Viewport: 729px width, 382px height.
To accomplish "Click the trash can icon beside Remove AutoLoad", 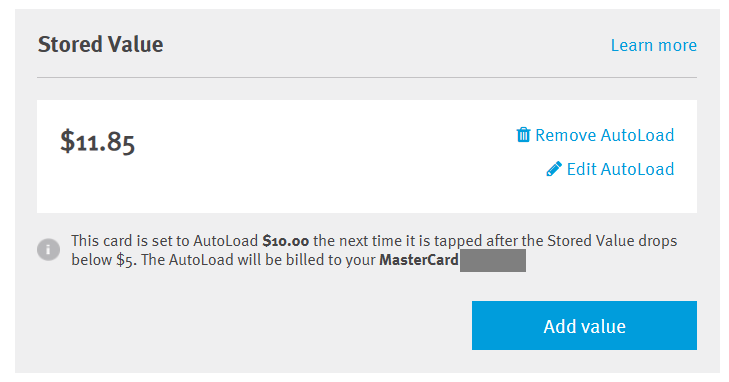I will coord(523,135).
